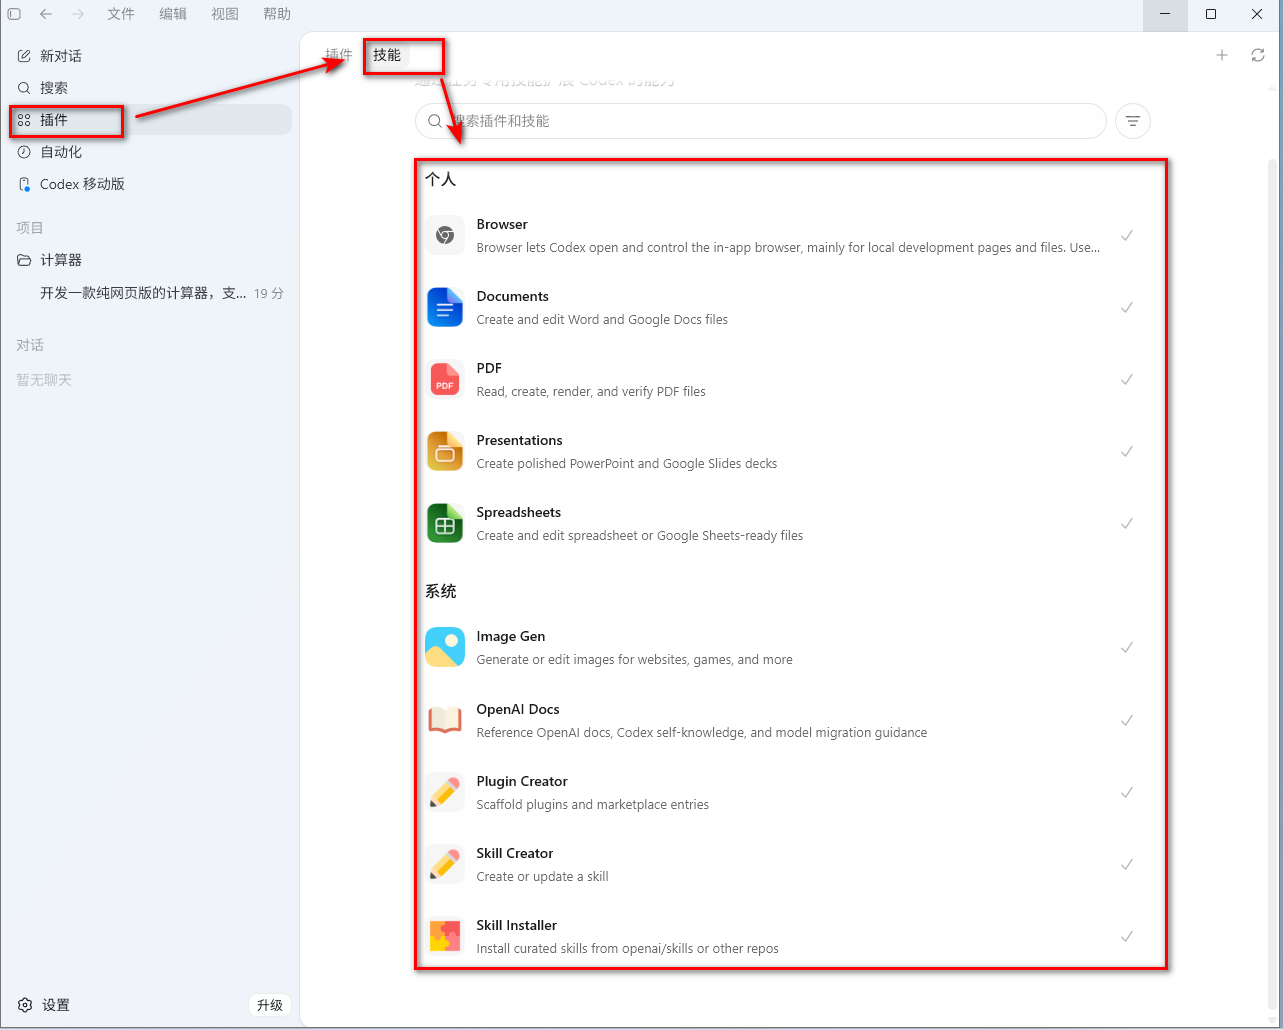1283x1030 pixels.
Task: Click the Spreadsheets skill icon
Action: click(x=445, y=523)
